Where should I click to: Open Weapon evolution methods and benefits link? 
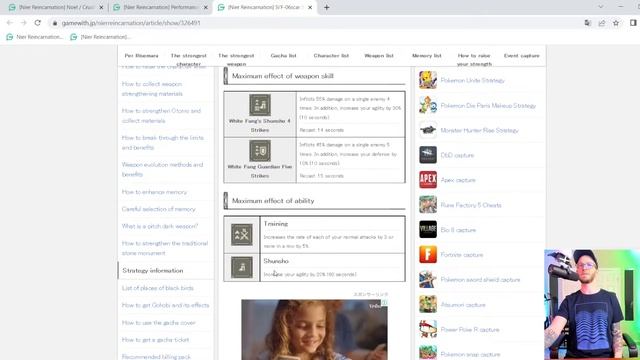pos(162,169)
